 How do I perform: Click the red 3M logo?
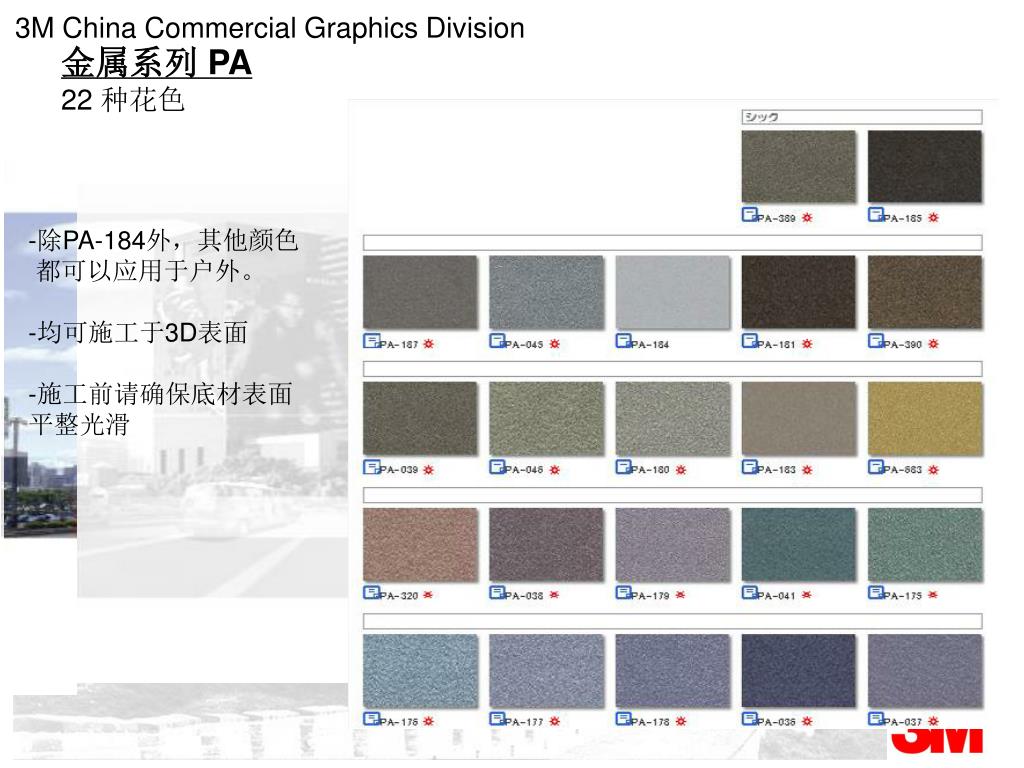[938, 742]
